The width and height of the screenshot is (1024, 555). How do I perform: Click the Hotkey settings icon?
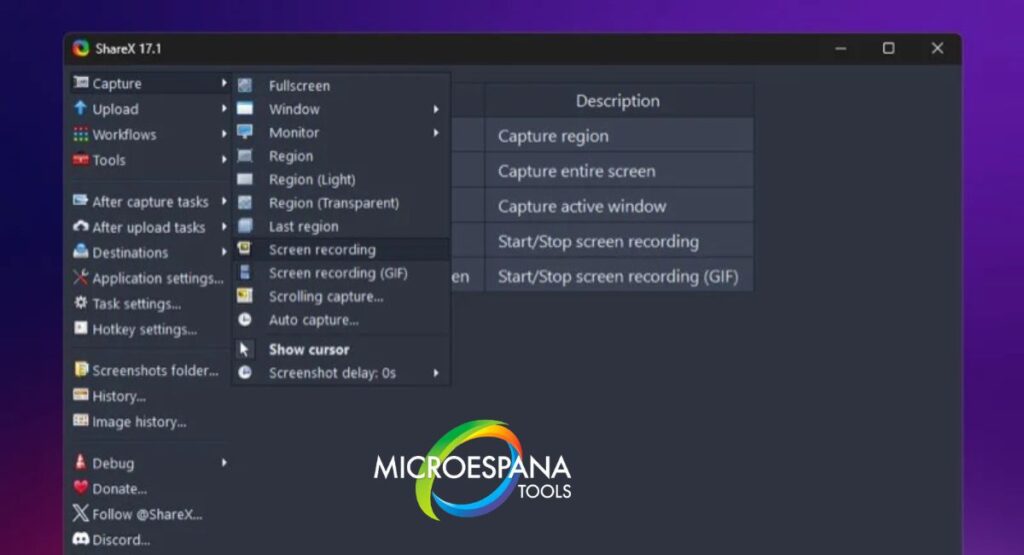coord(80,328)
